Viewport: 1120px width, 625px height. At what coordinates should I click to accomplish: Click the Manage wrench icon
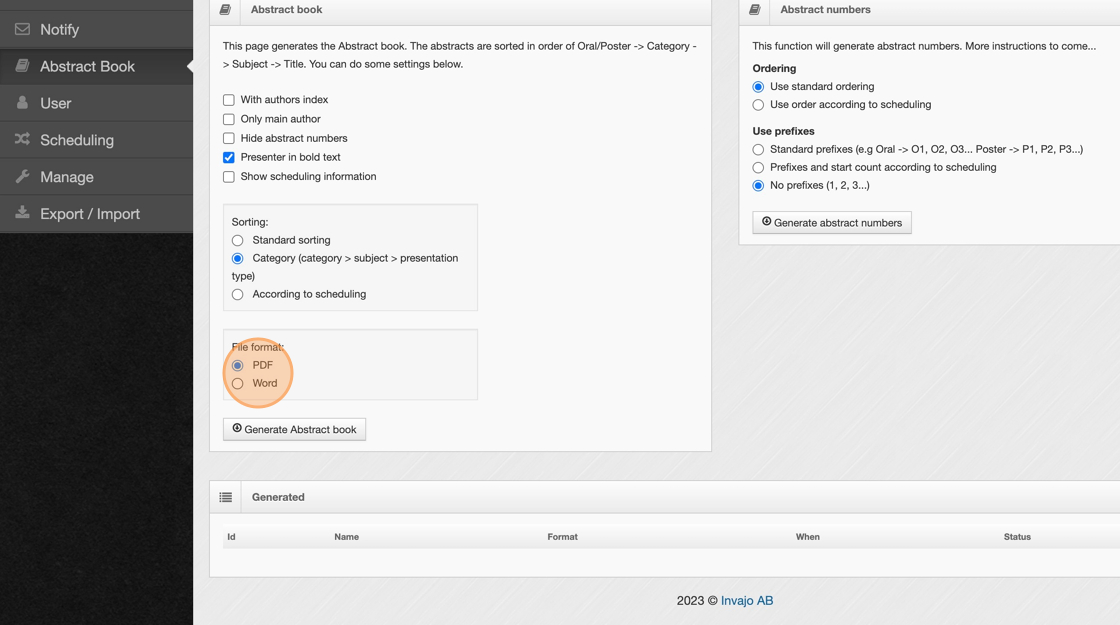tap(22, 177)
